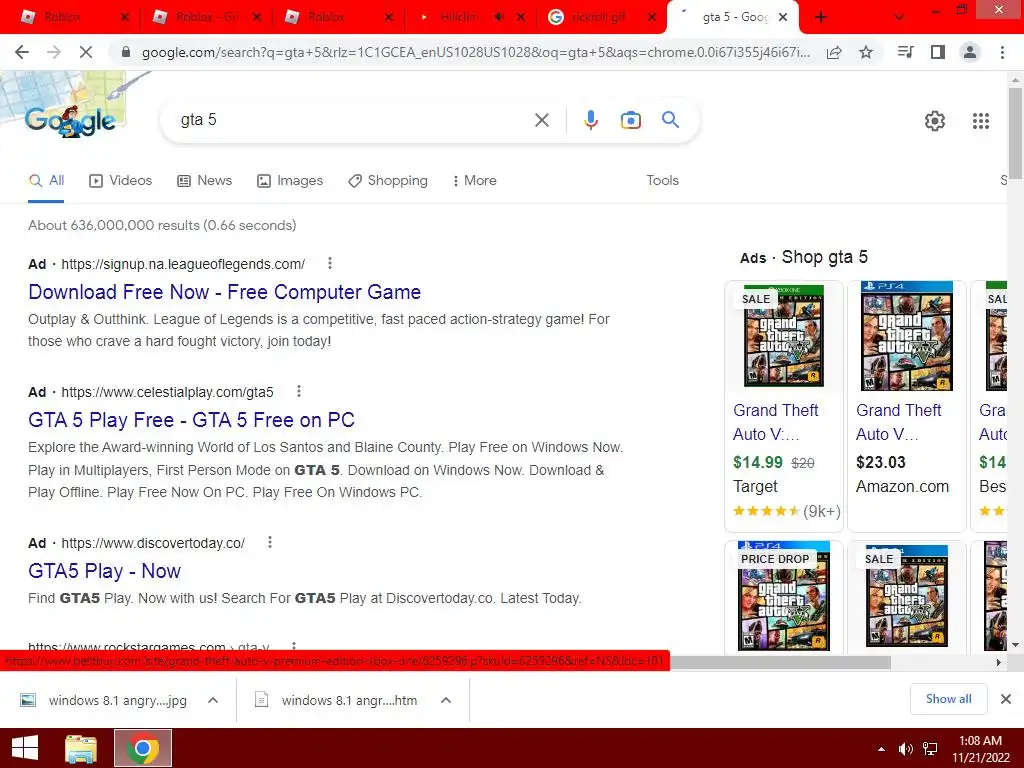
Task: Open options for League of Legends ad
Action: 330,263
